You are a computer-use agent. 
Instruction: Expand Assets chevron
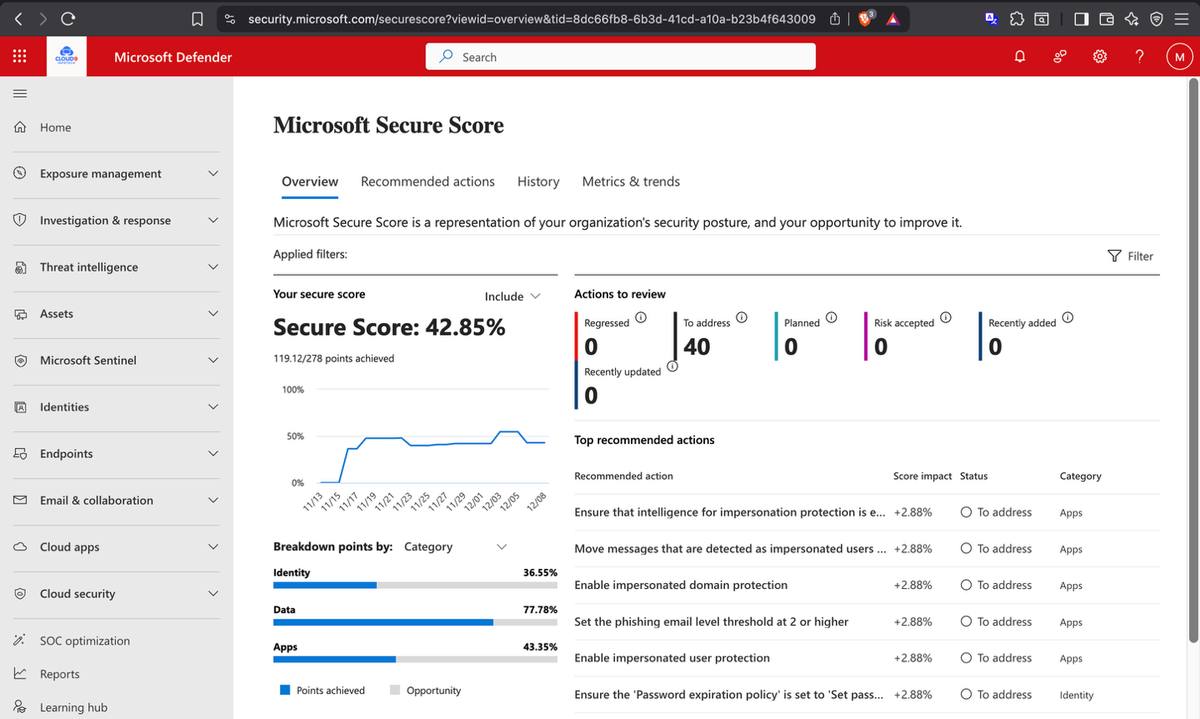click(x=213, y=314)
